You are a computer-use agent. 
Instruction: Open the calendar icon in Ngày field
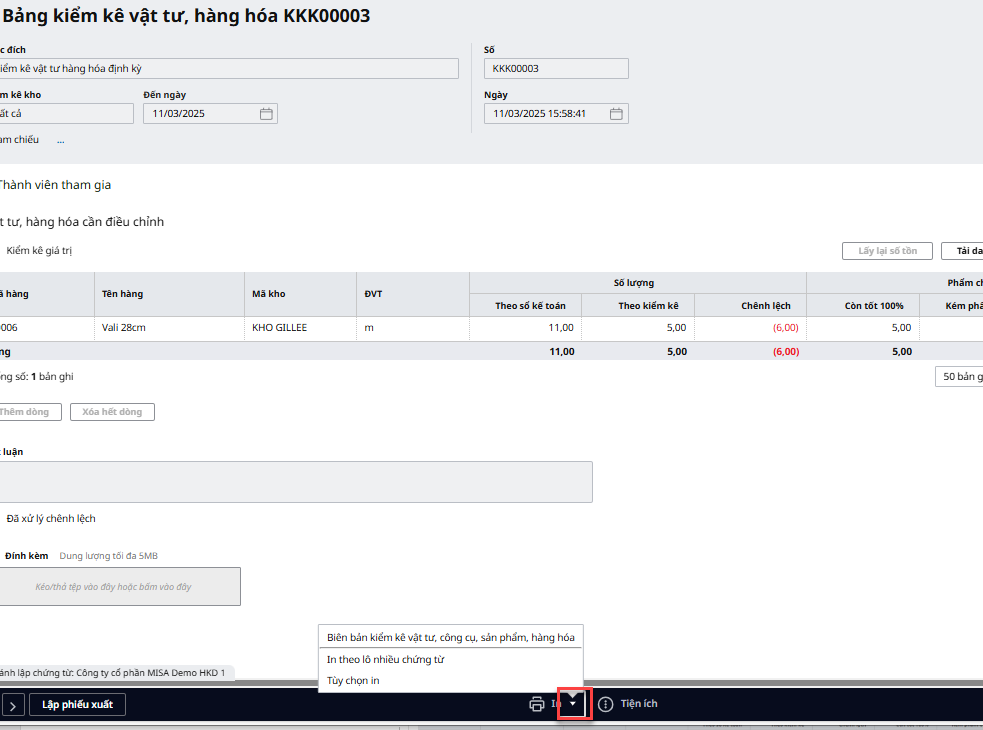[616, 114]
